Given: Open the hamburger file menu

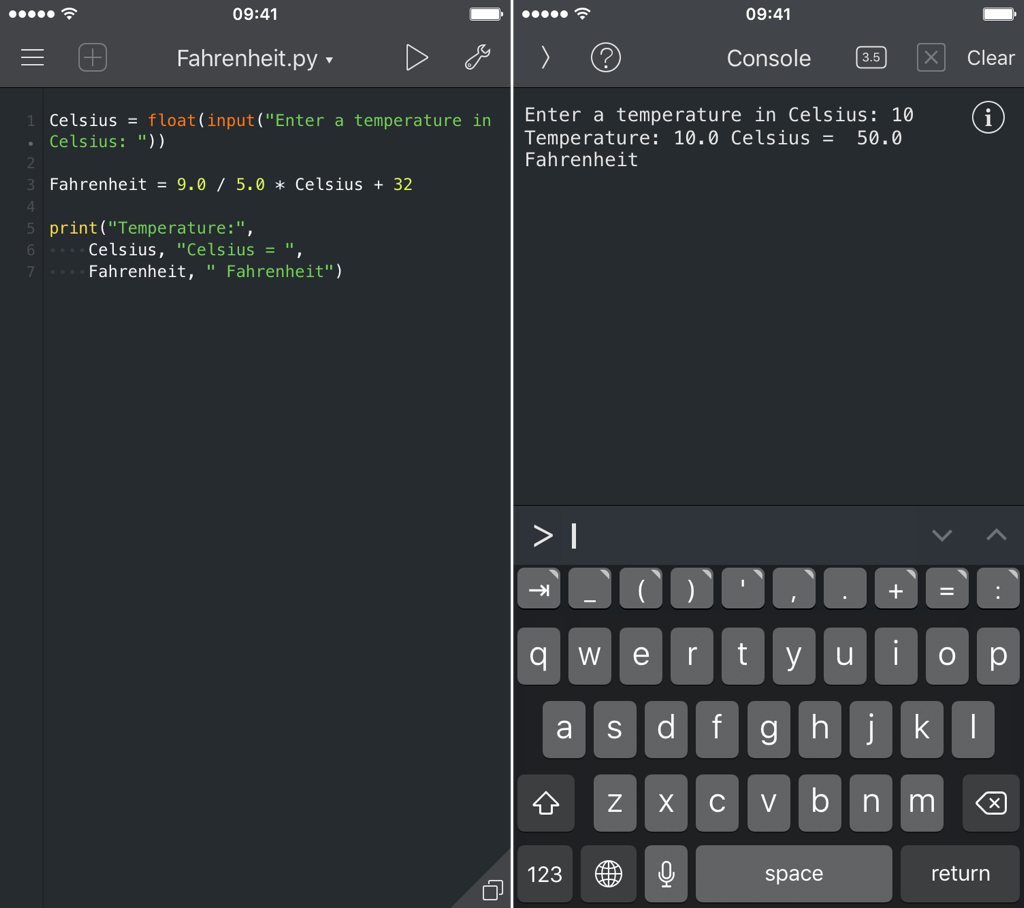Looking at the screenshot, I should coord(32,57).
